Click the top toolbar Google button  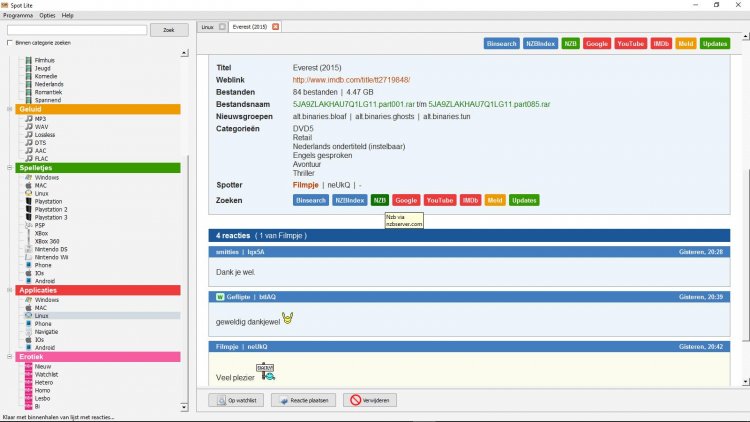click(597, 44)
